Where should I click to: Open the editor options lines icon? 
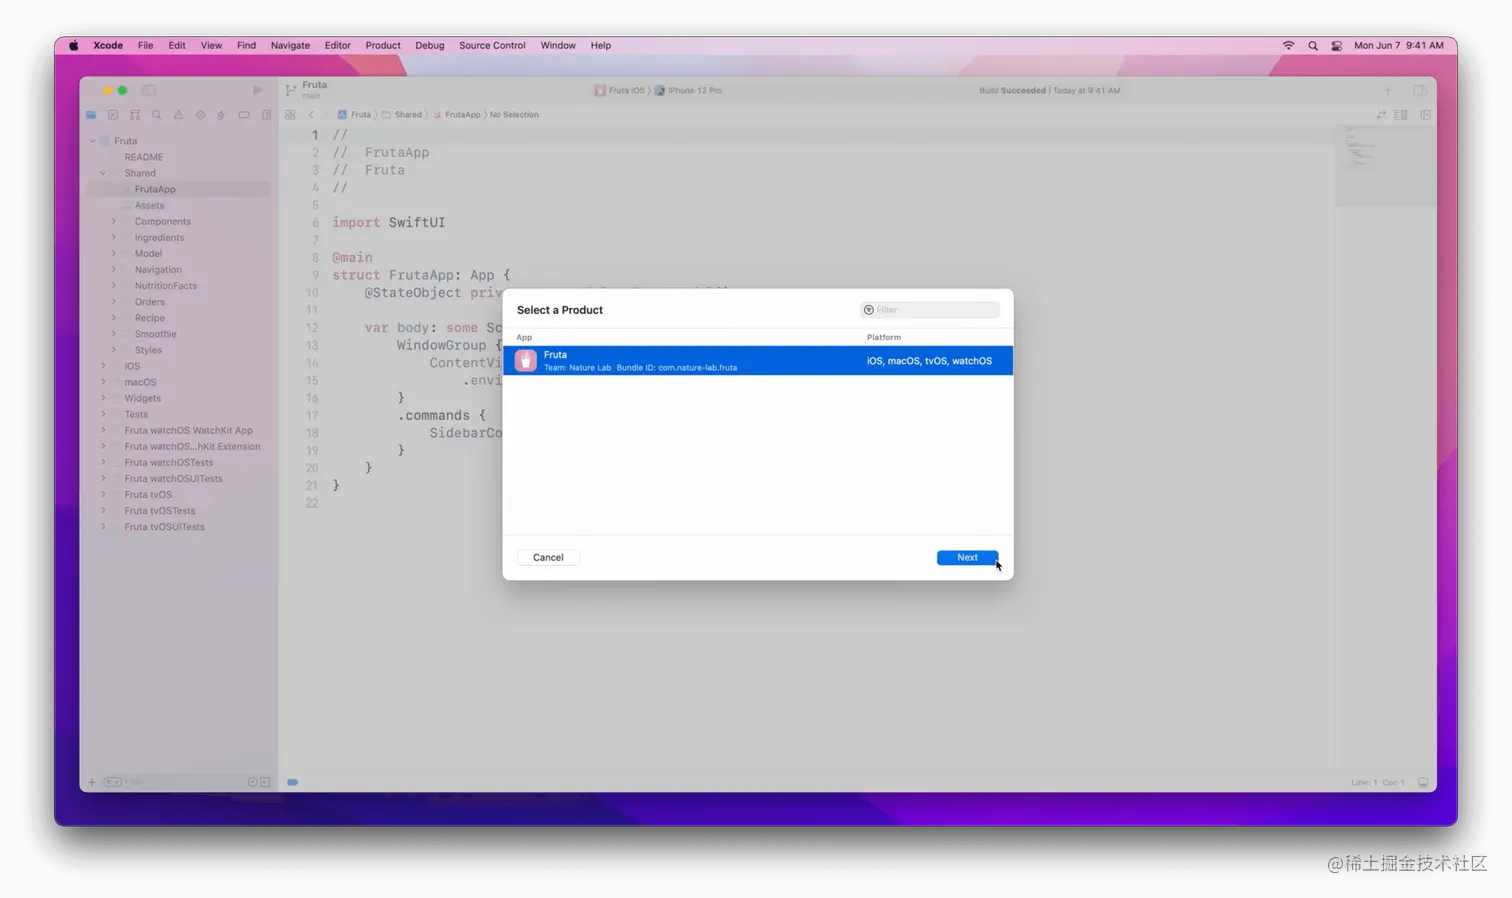pyautogui.click(x=1401, y=115)
